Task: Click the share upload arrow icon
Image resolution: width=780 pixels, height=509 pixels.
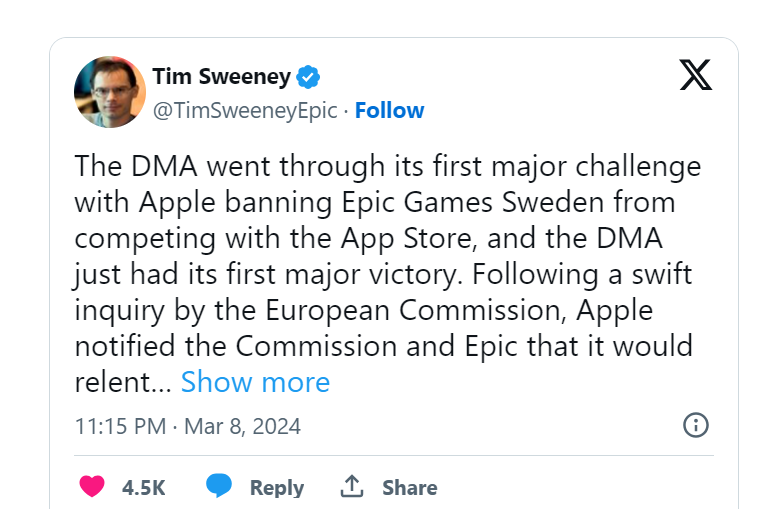Action: coord(352,486)
